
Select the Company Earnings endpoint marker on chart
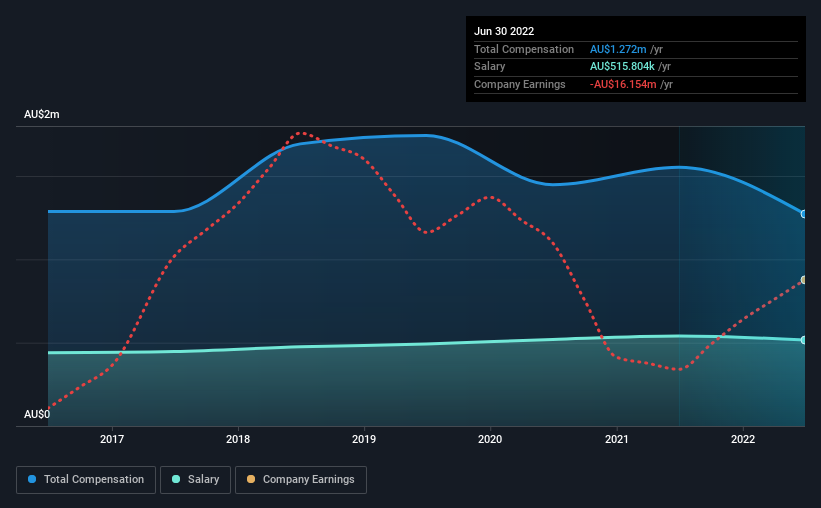pos(803,280)
